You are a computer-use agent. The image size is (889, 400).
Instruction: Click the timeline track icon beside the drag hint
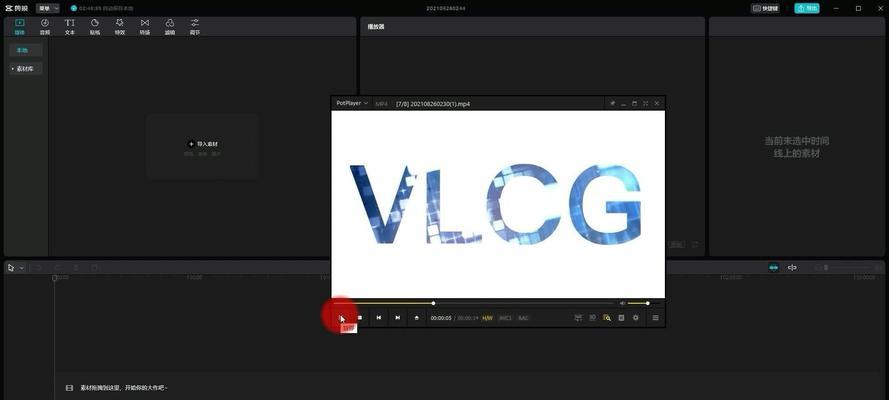coord(69,388)
